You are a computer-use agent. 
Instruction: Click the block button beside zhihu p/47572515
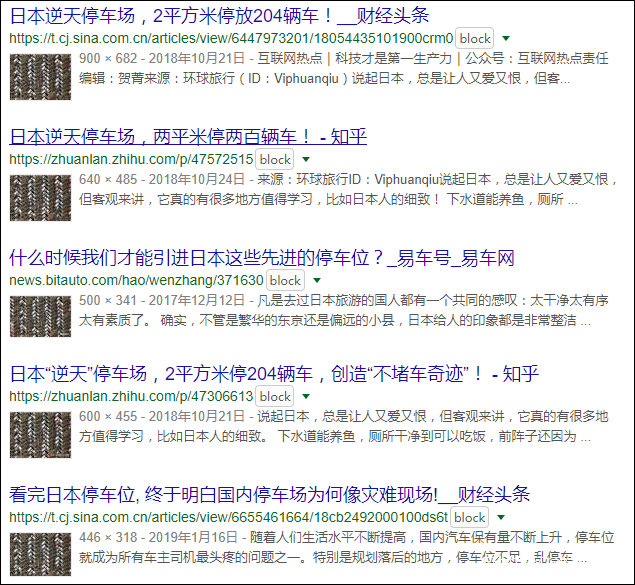(275, 160)
